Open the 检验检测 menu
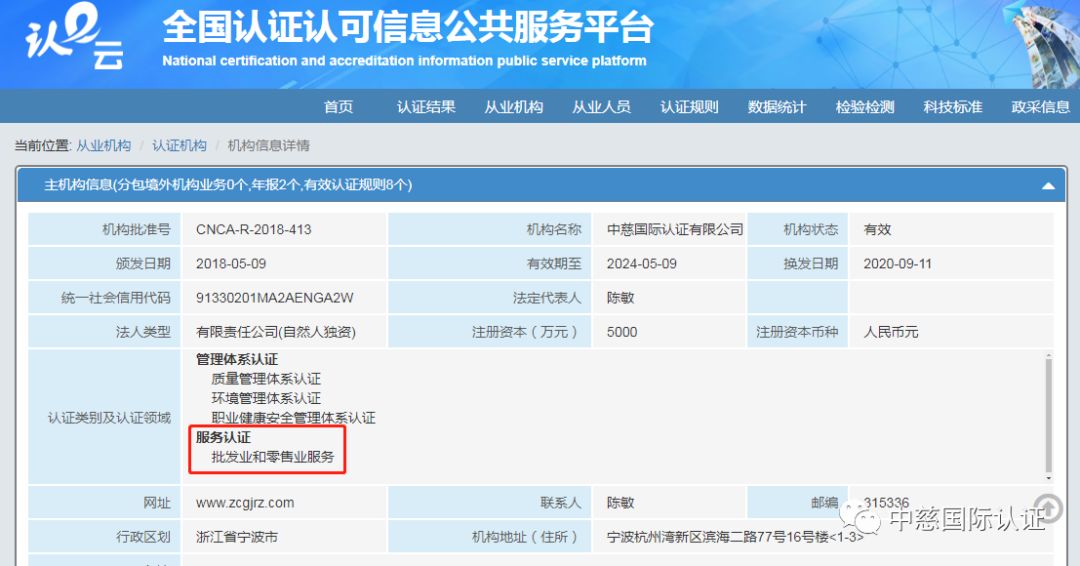 865,107
